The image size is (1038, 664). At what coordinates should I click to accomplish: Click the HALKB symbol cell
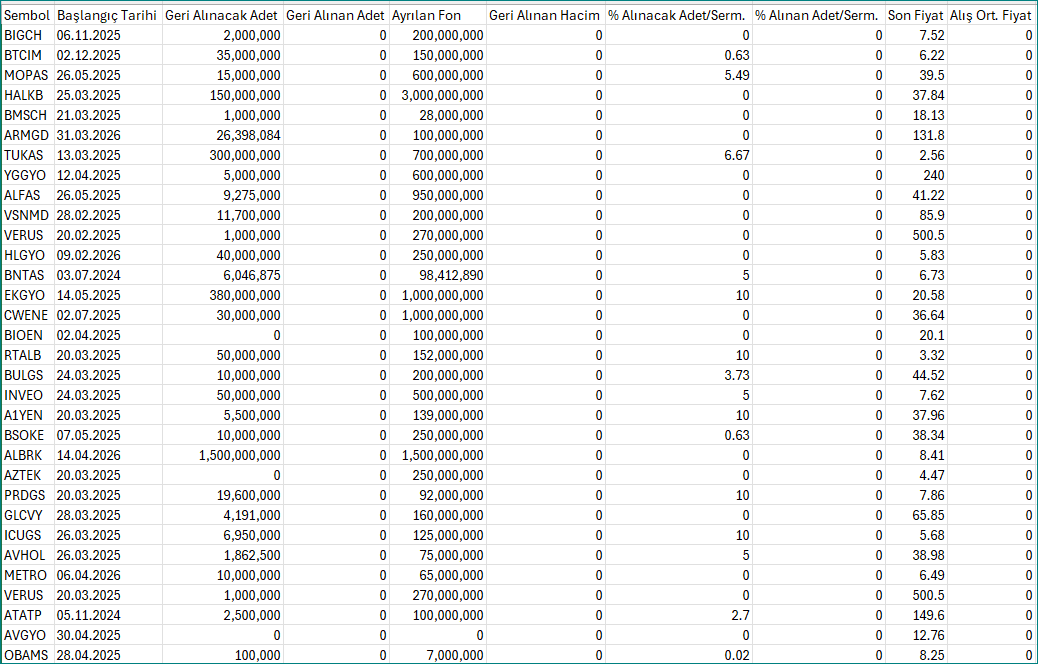coord(27,95)
